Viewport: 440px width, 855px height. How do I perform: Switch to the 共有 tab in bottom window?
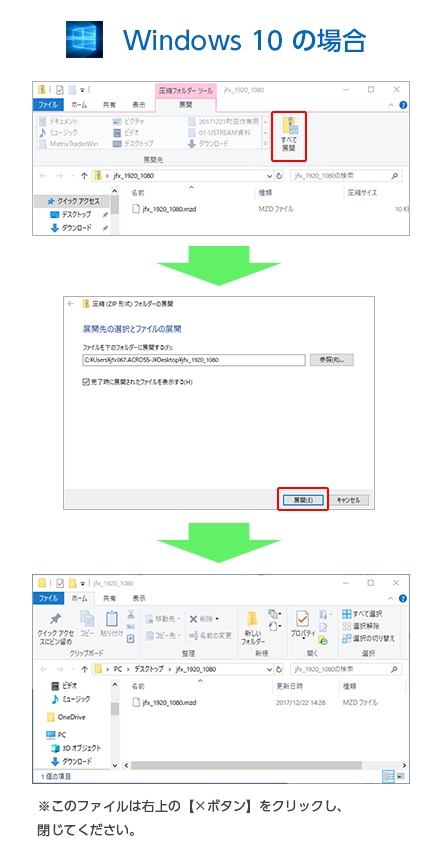109,598
